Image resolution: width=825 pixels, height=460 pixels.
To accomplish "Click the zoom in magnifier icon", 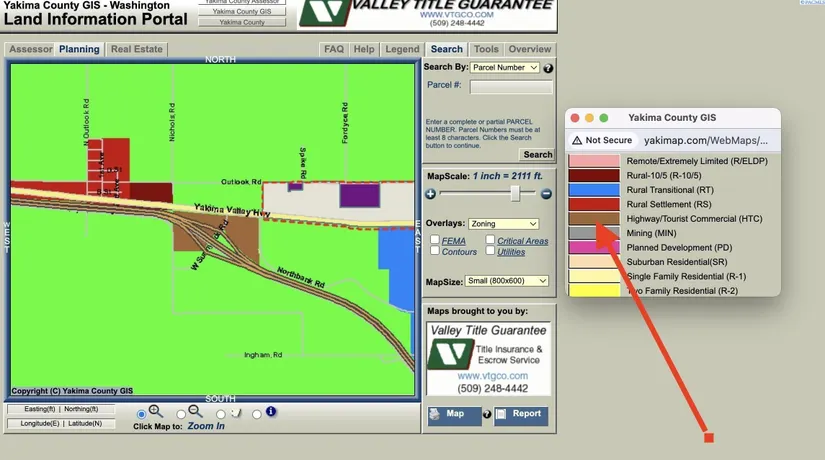I will (x=155, y=412).
